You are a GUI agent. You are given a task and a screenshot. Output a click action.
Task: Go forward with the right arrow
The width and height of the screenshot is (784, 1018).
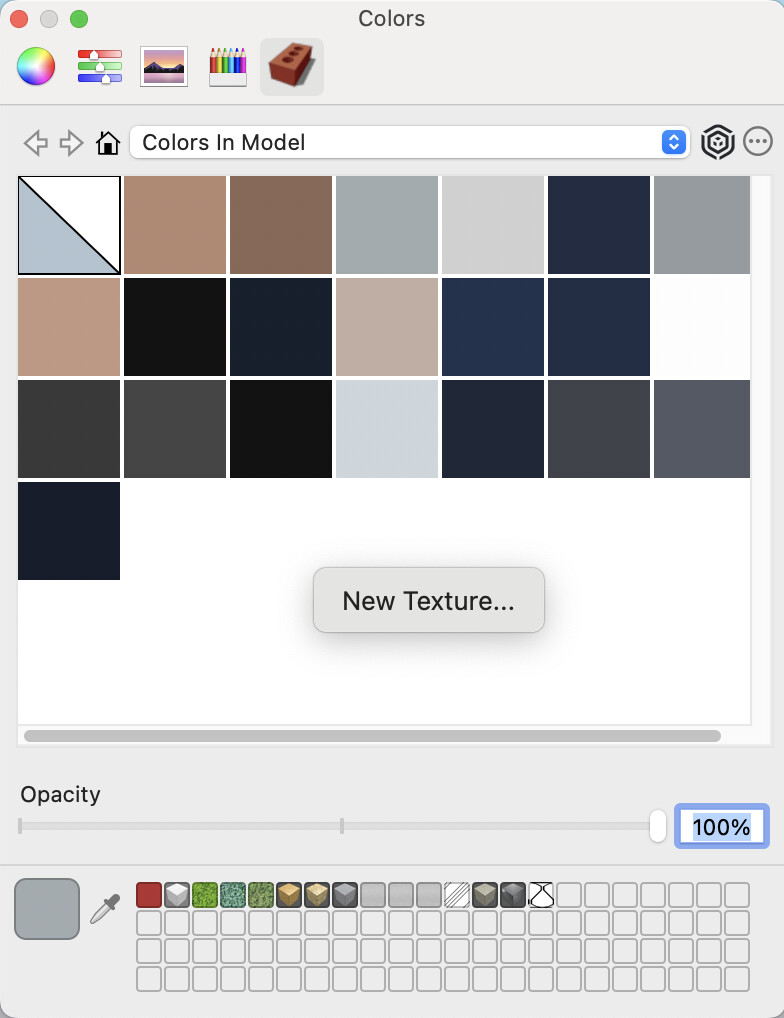[x=71, y=143]
